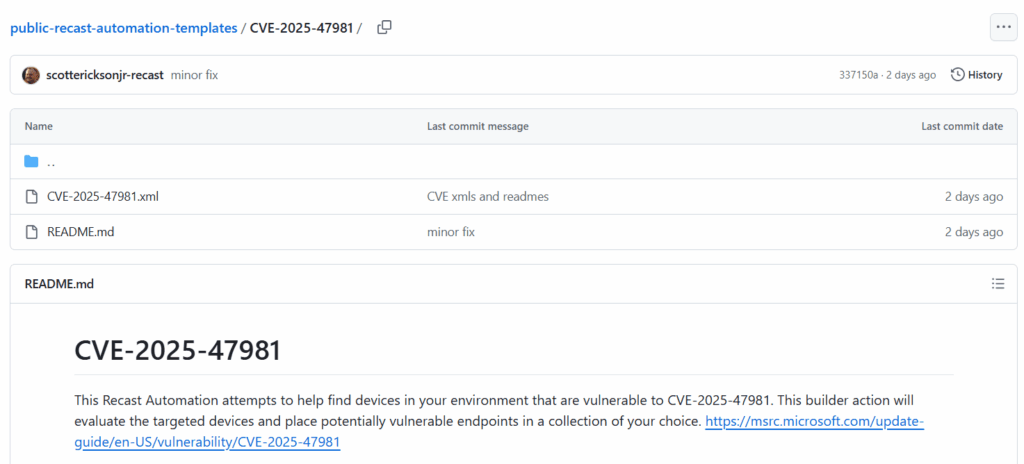Viewport: 1024px width, 464px height.
Task: Select the README.md tab header
Action: [x=59, y=284]
